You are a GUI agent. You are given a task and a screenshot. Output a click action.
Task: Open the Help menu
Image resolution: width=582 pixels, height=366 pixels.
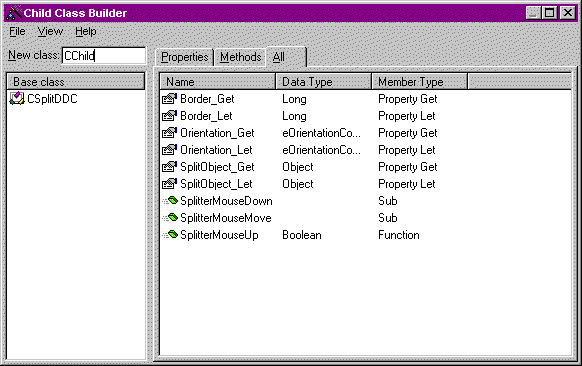coord(86,32)
